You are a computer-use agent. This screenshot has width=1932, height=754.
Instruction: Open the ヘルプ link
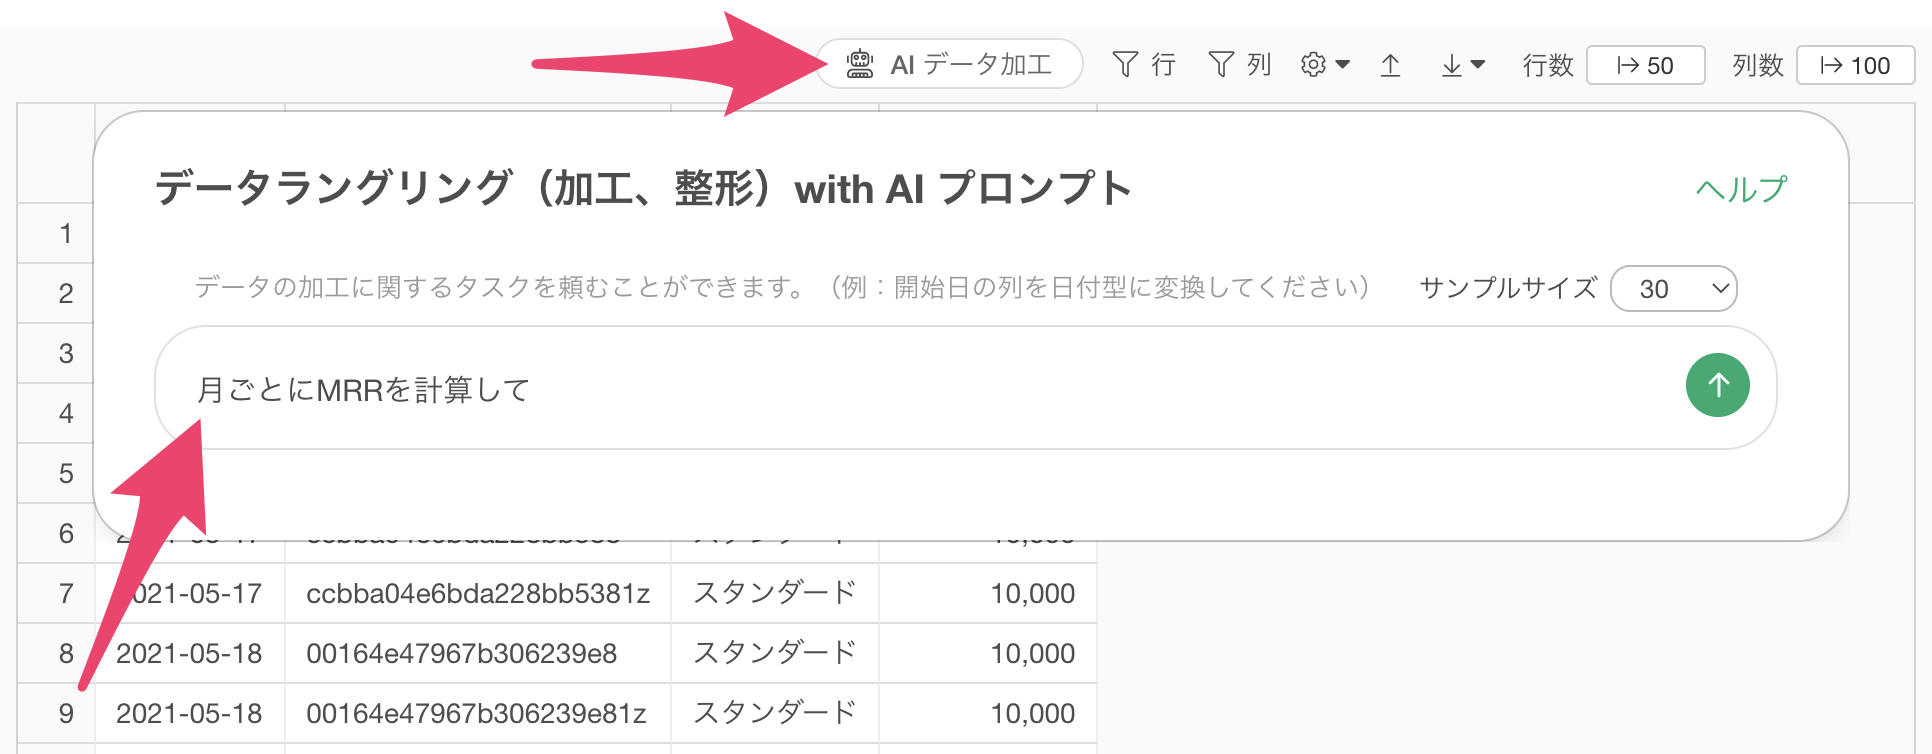point(1741,189)
